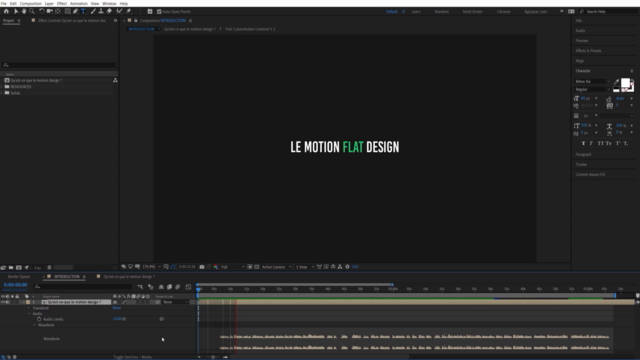
Task: Switch to the Effect Controls tab
Action: coord(71,20)
